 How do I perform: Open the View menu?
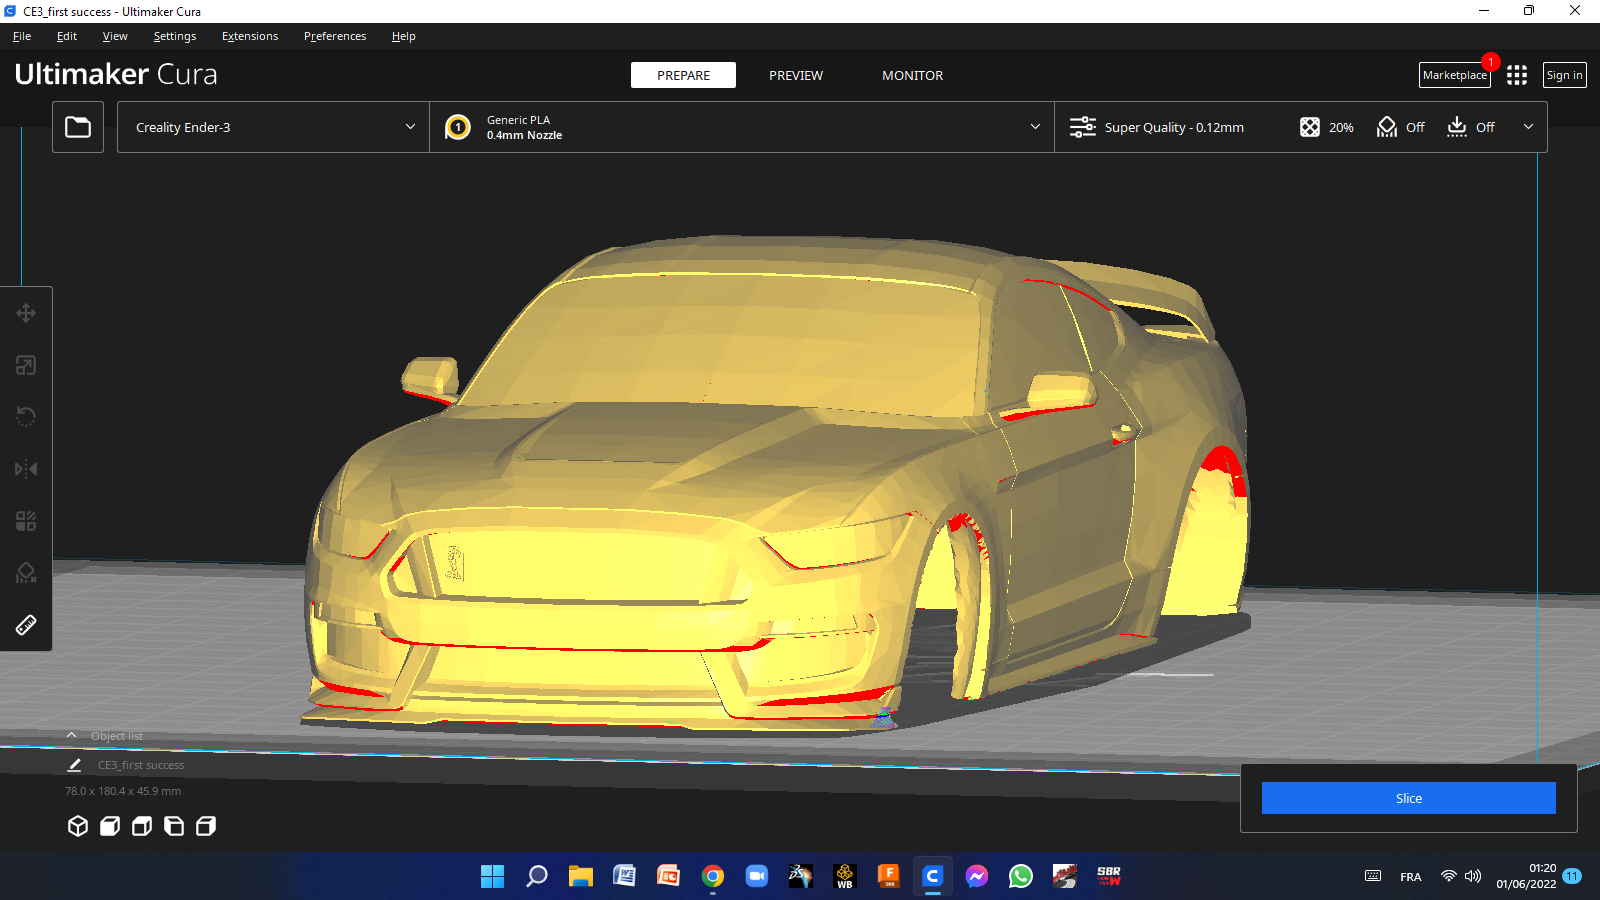(x=115, y=36)
